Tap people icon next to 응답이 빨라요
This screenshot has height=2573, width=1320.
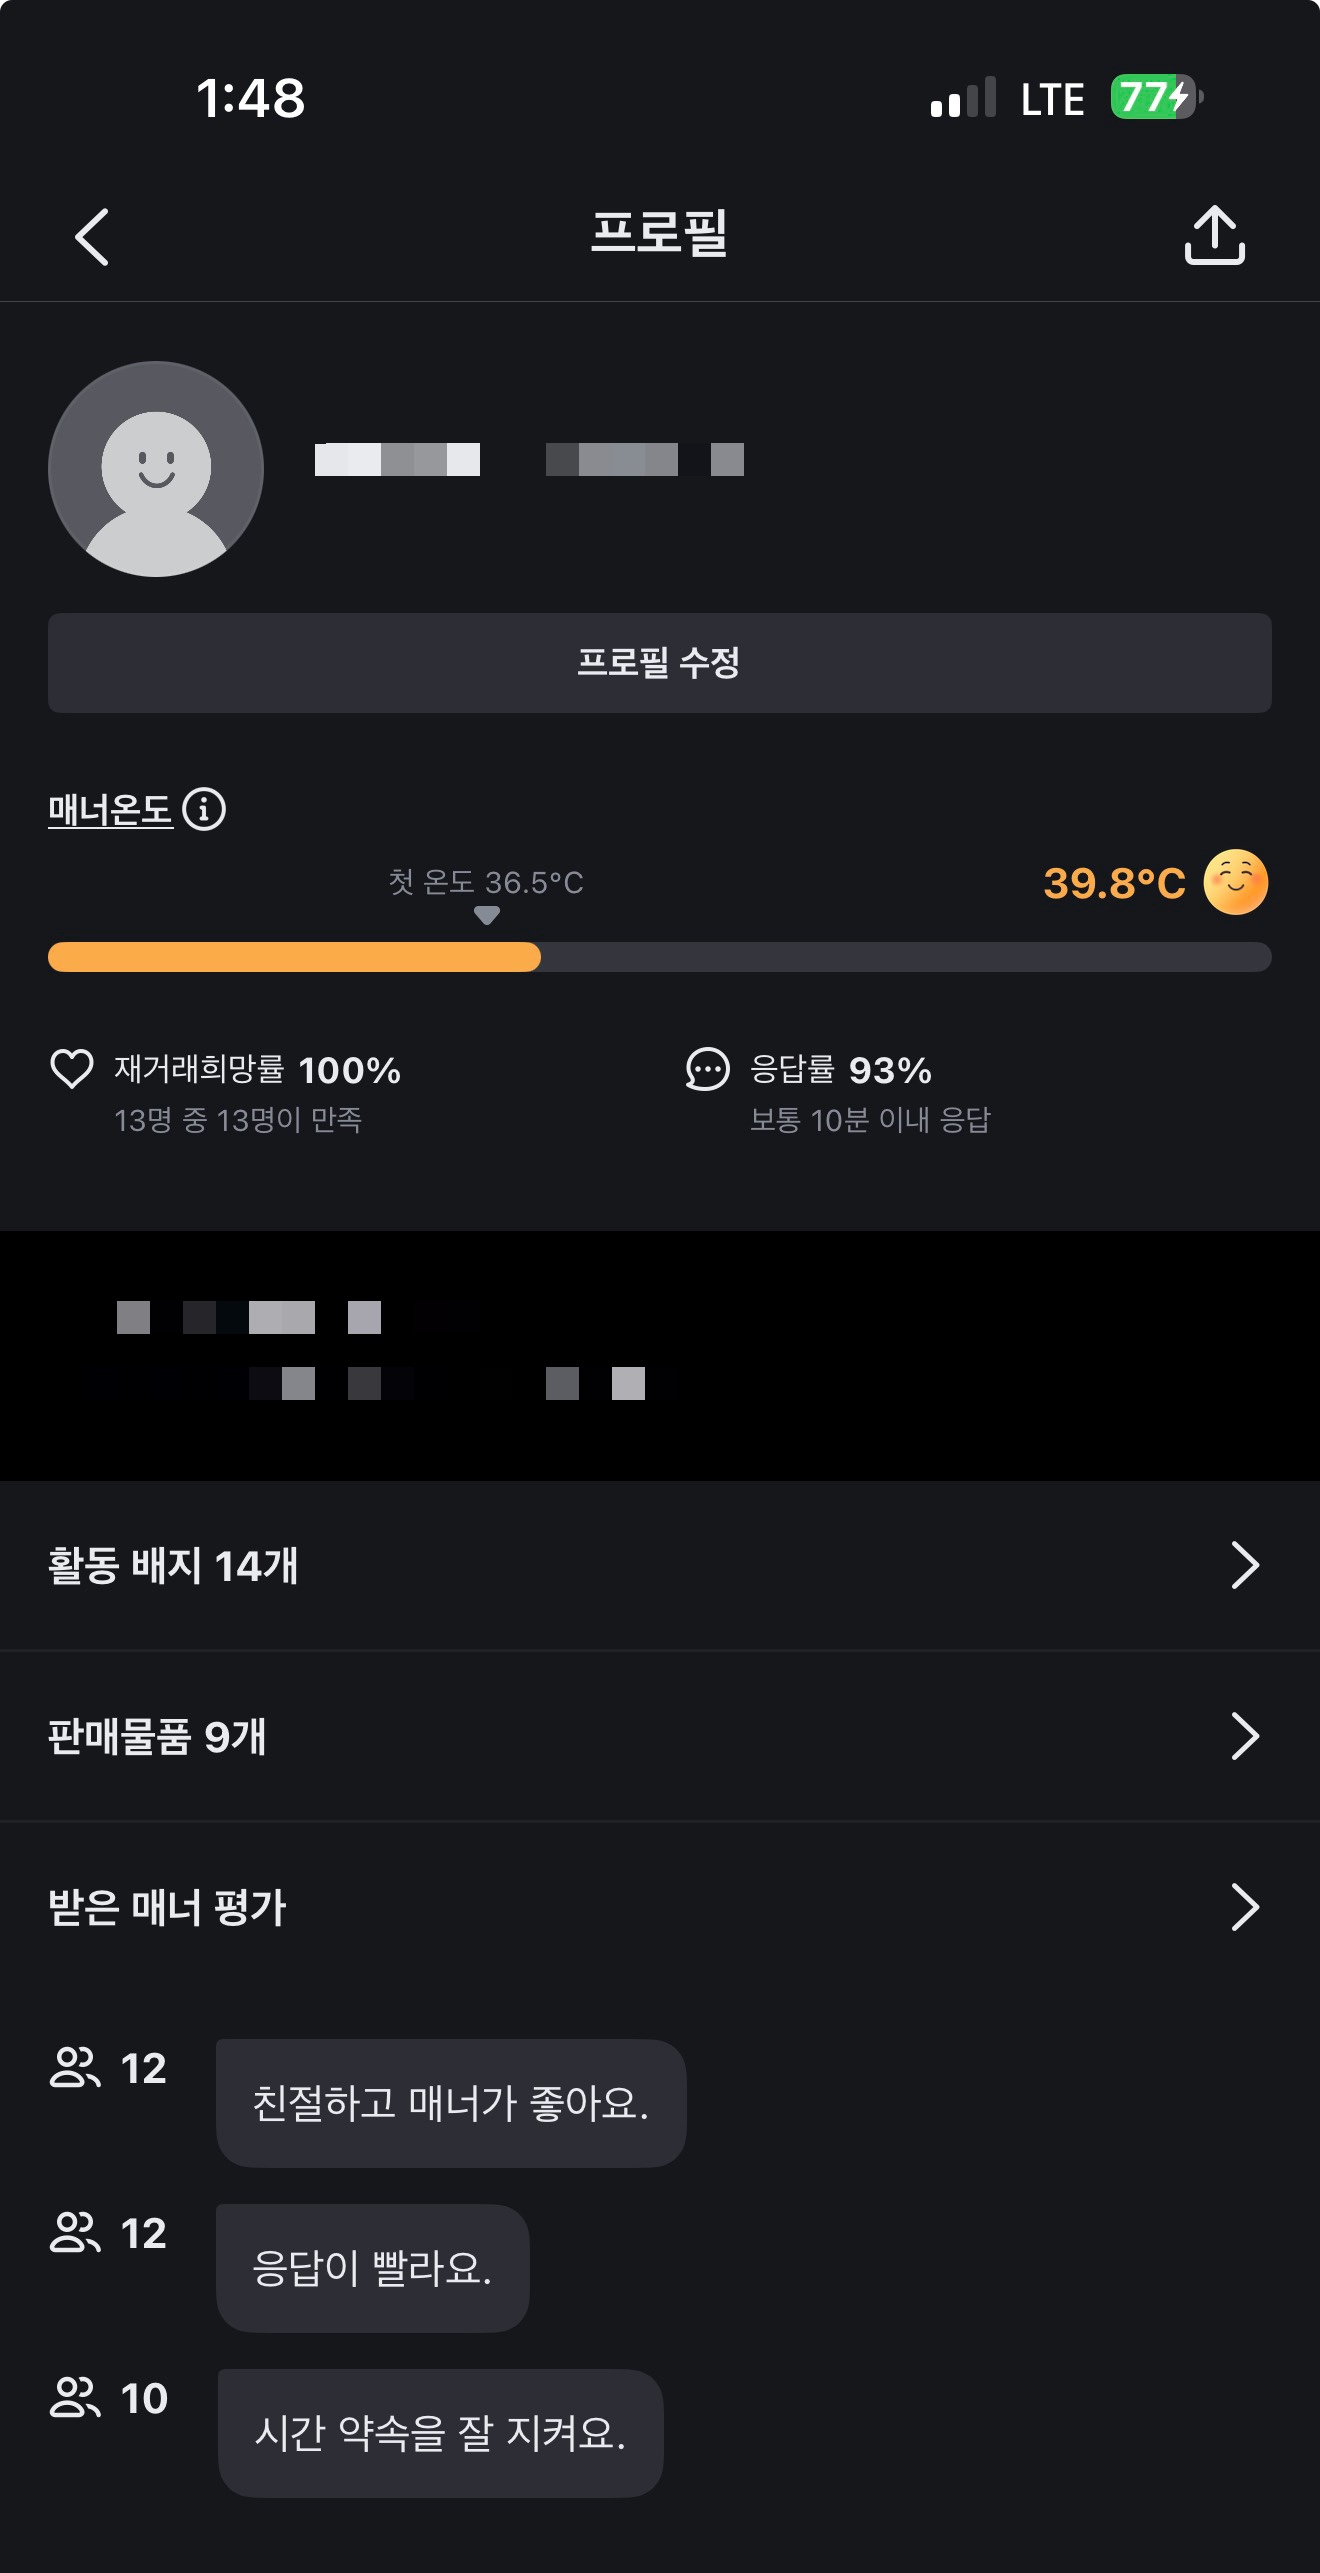[x=75, y=2233]
